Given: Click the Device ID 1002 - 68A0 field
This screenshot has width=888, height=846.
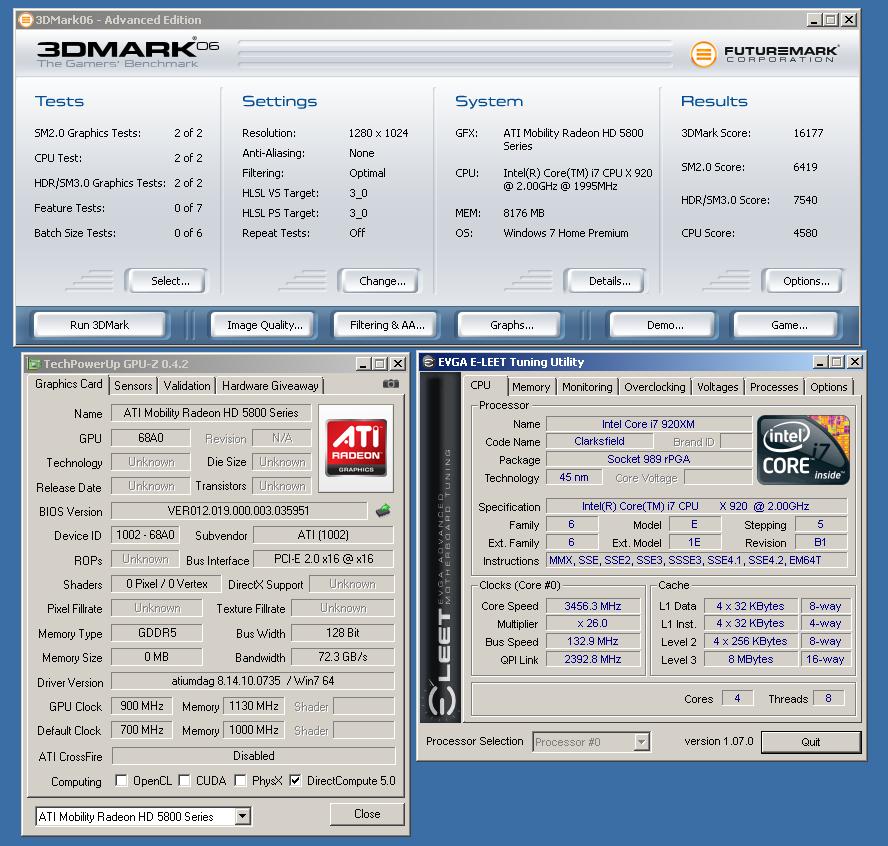Looking at the screenshot, I should [145, 535].
